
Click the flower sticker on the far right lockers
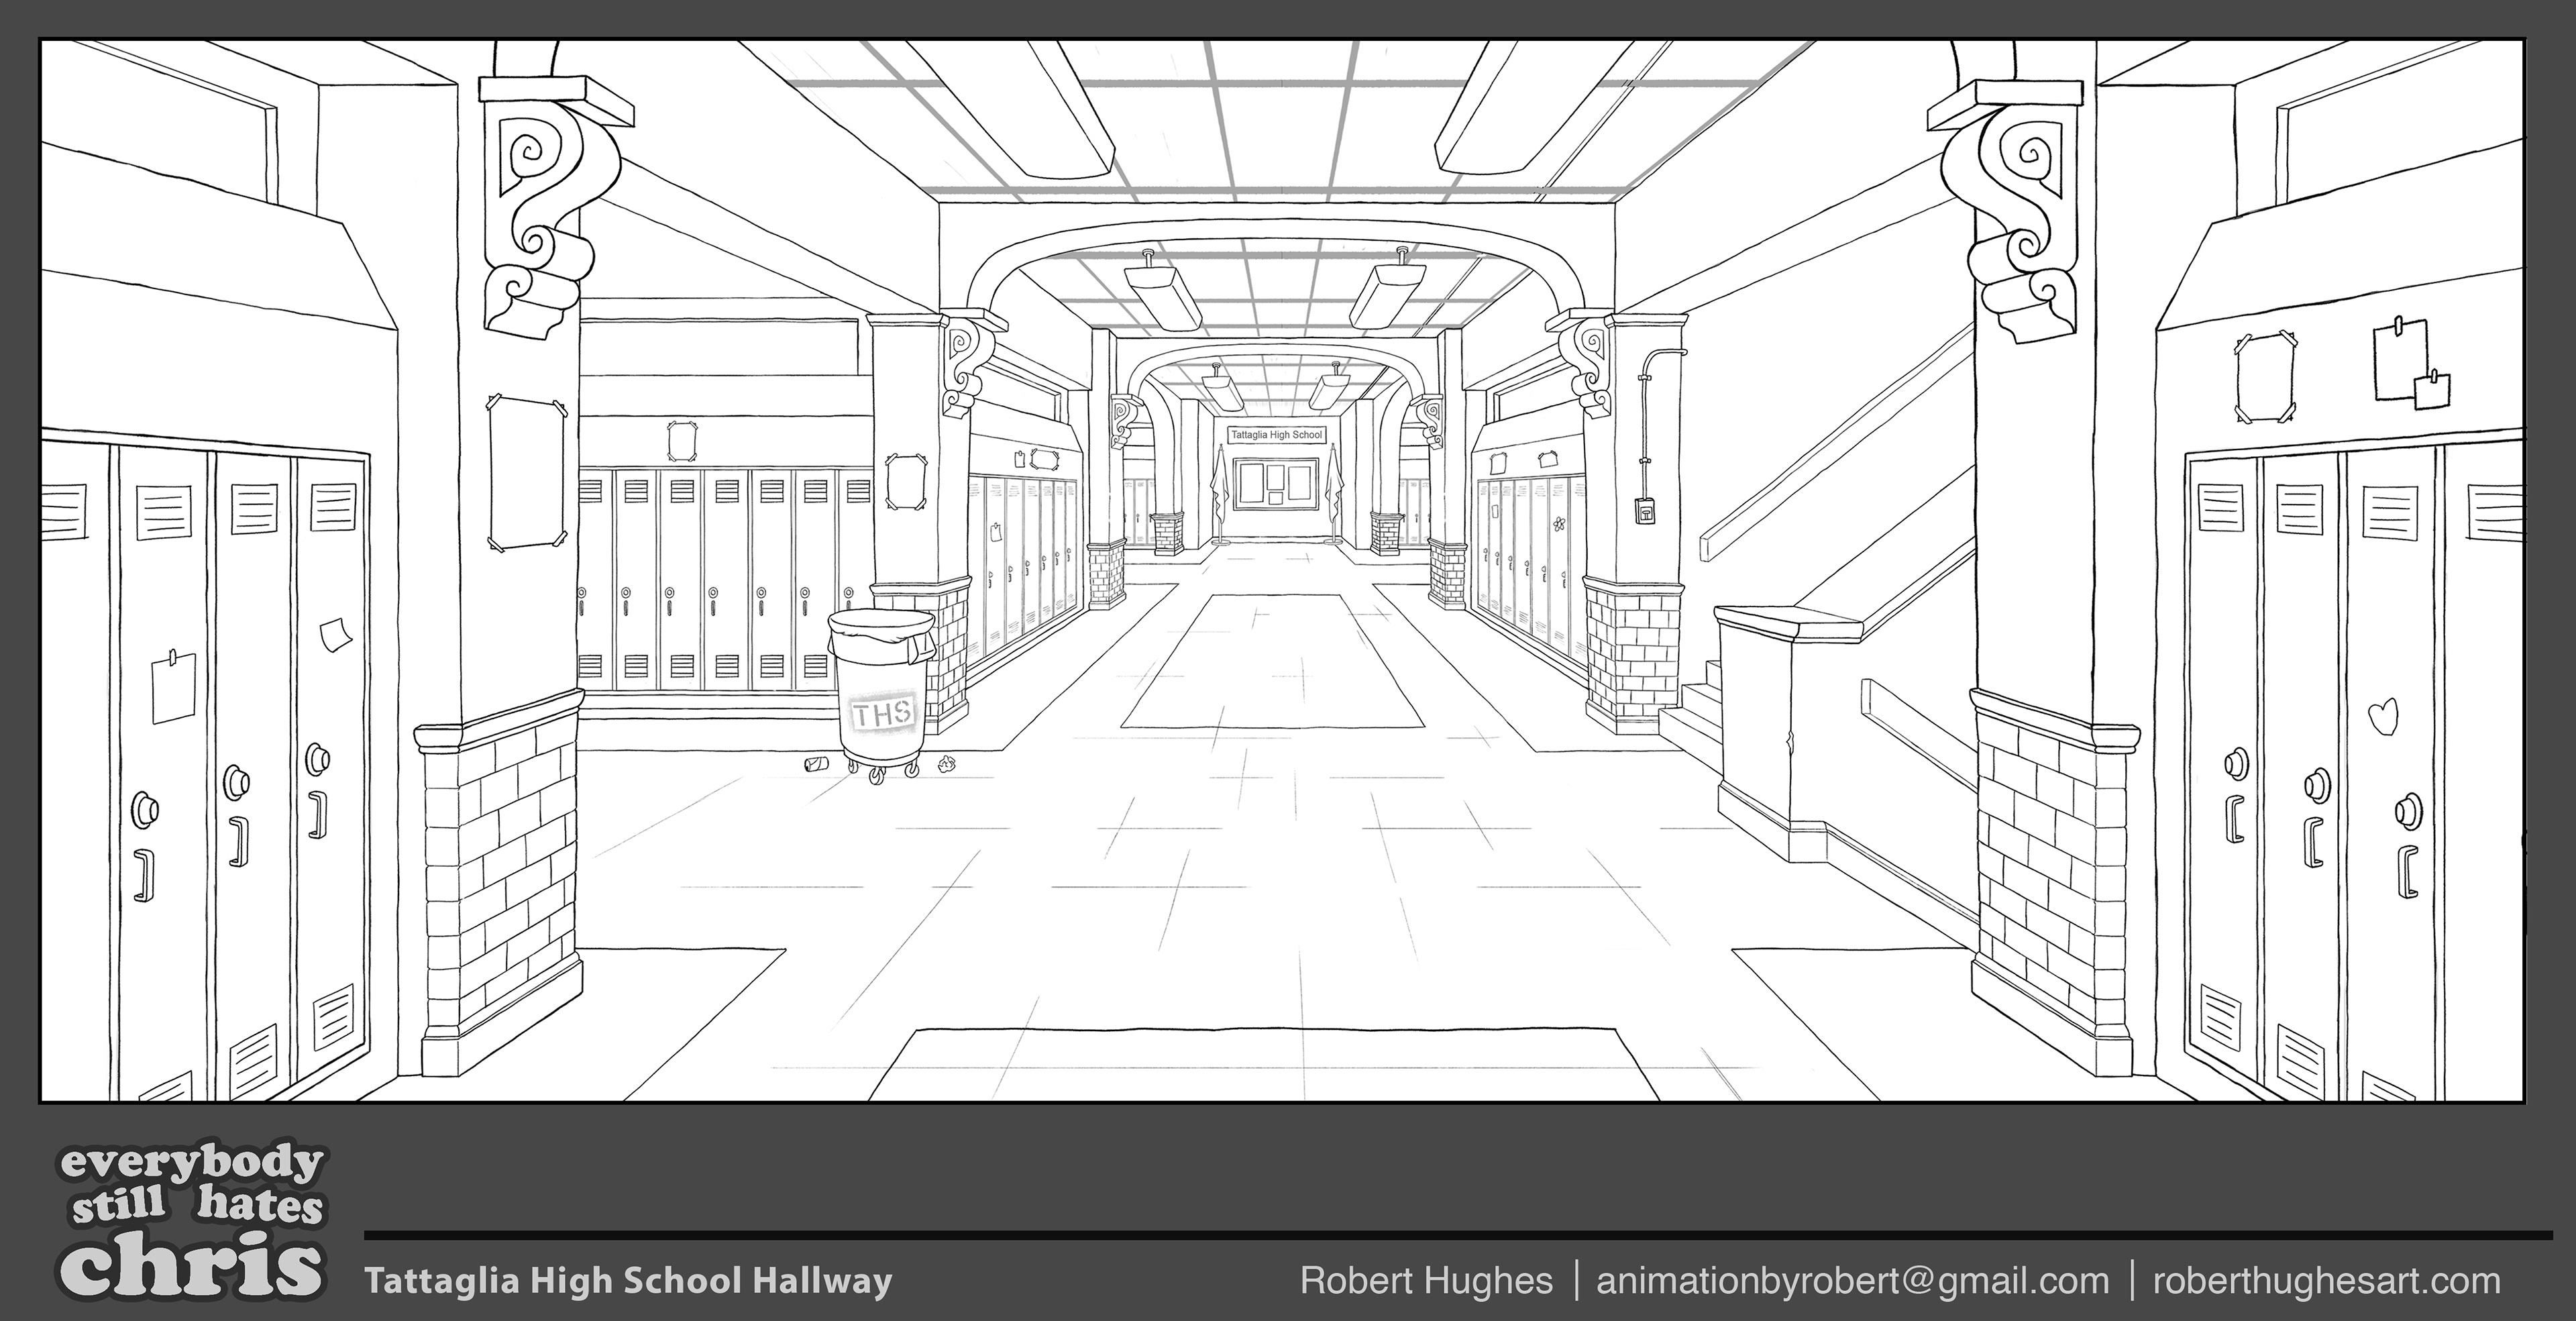[1558, 523]
